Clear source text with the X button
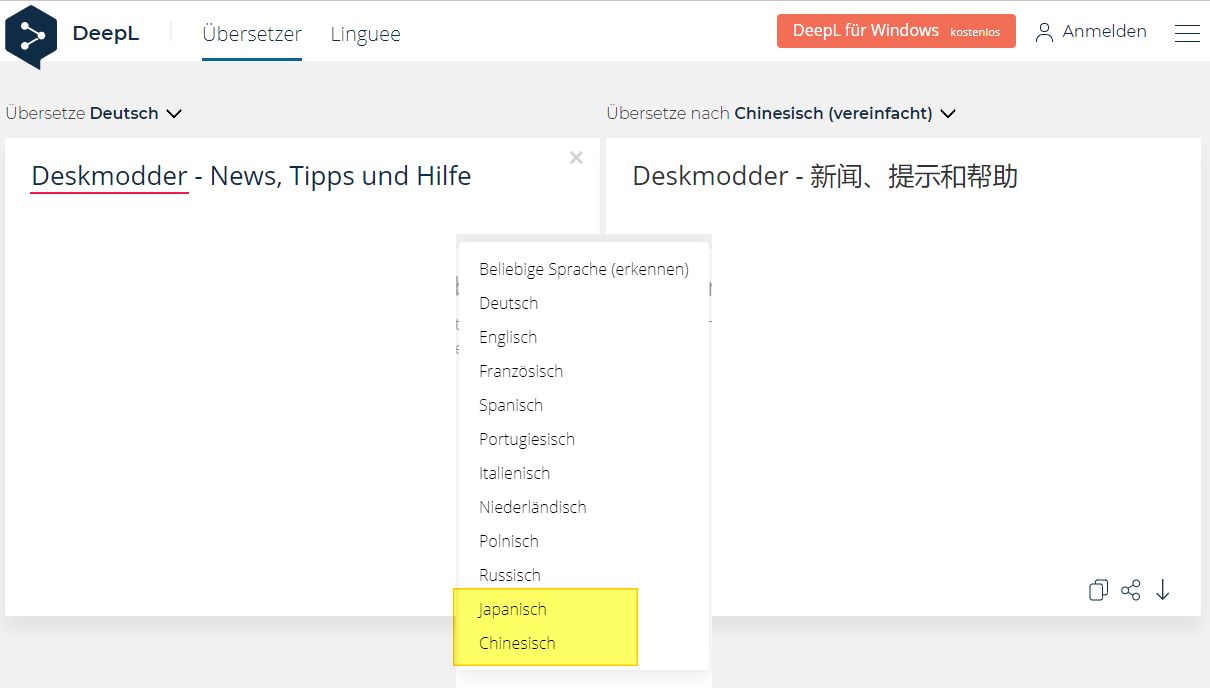1210x688 pixels. click(576, 157)
